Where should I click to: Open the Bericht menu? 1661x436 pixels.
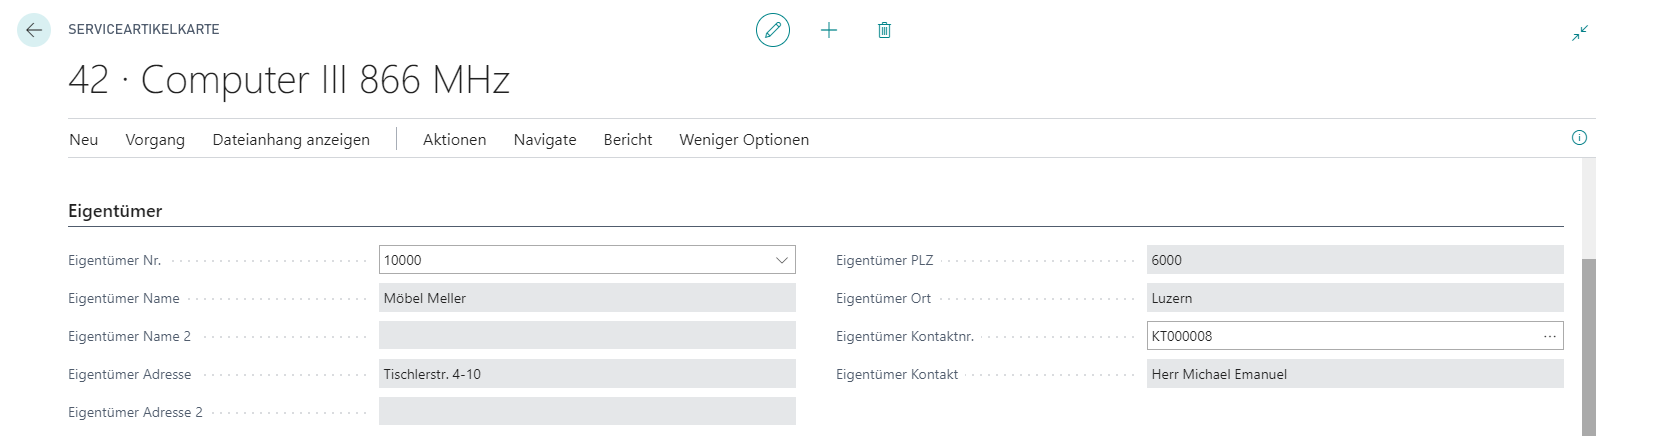pyautogui.click(x=628, y=140)
